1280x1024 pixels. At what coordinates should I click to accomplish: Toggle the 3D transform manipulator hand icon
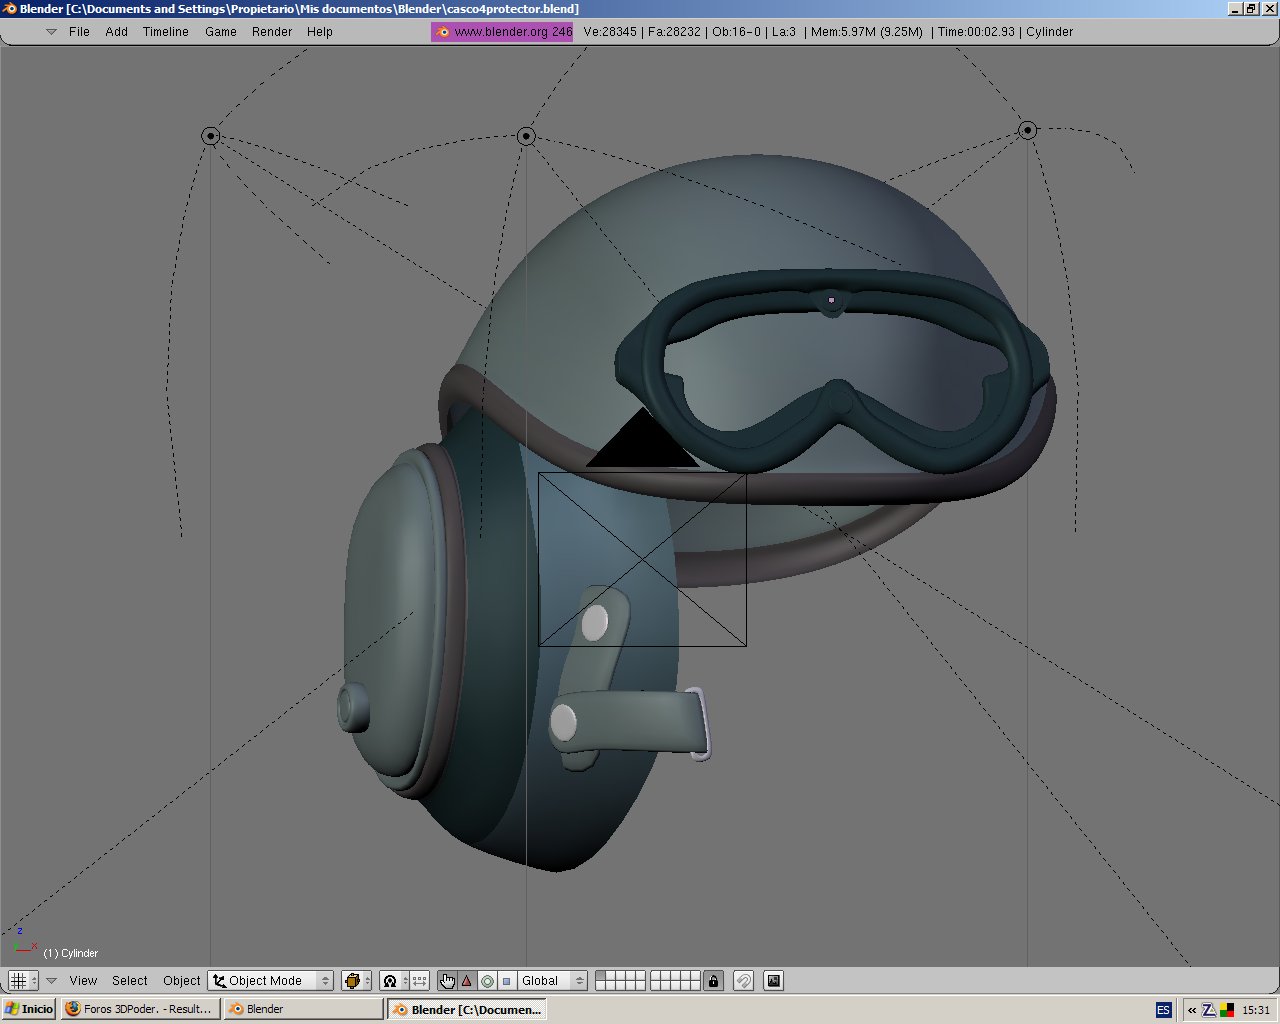point(447,981)
